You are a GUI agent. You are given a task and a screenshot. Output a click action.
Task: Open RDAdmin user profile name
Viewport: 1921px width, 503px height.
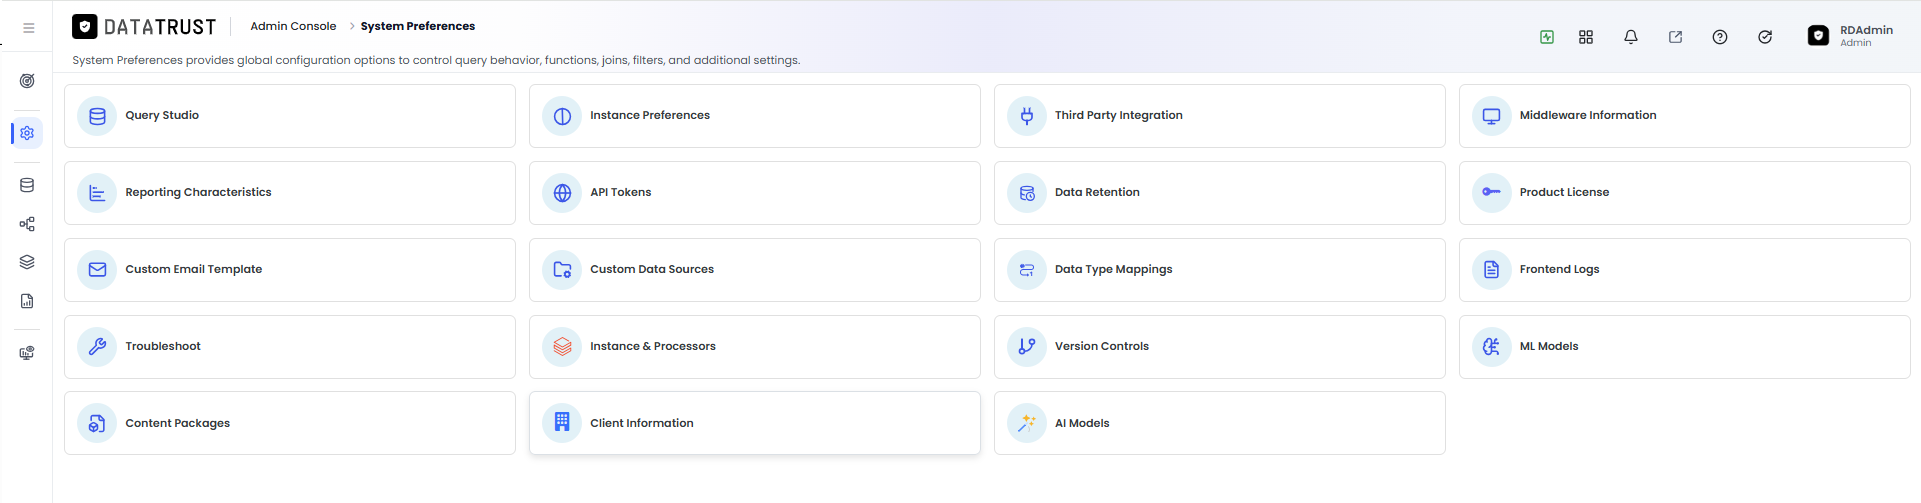click(x=1866, y=30)
